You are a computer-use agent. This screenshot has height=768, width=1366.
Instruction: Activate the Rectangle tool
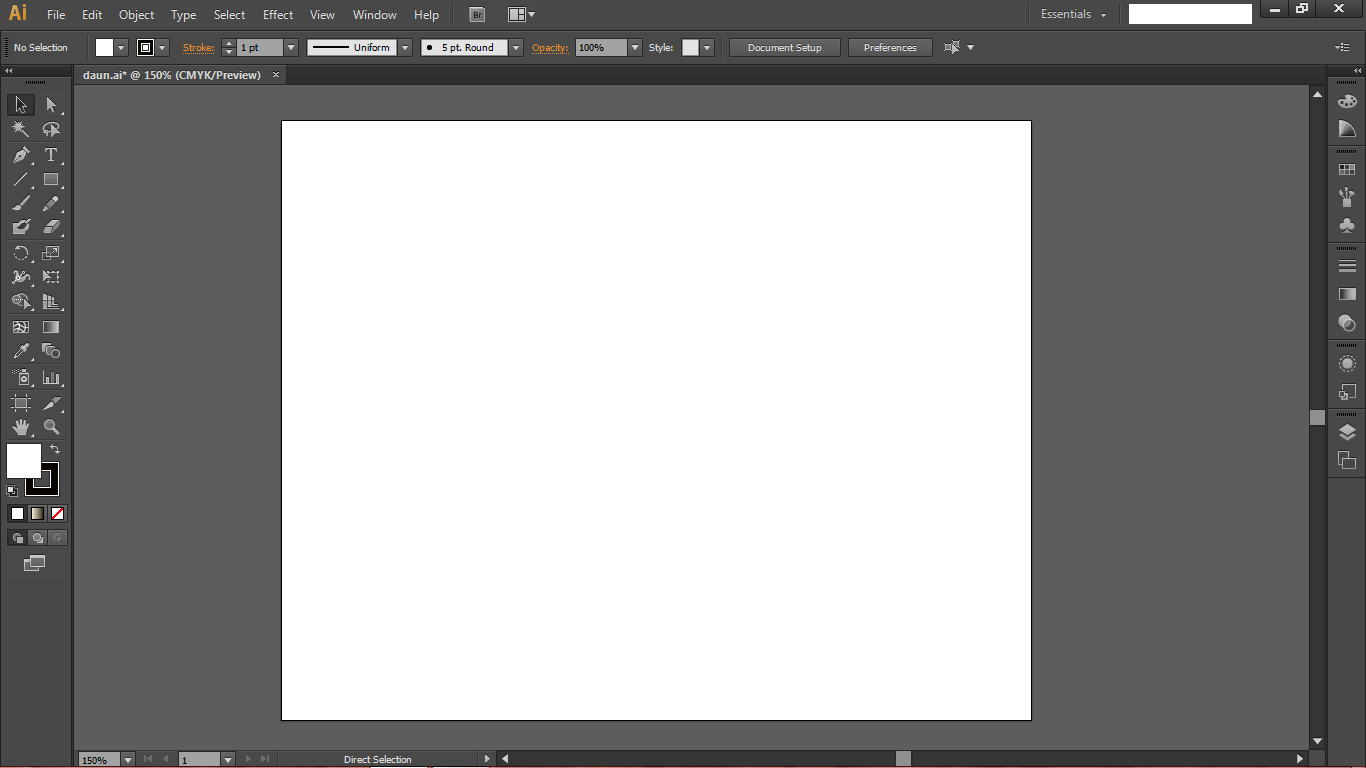point(52,180)
